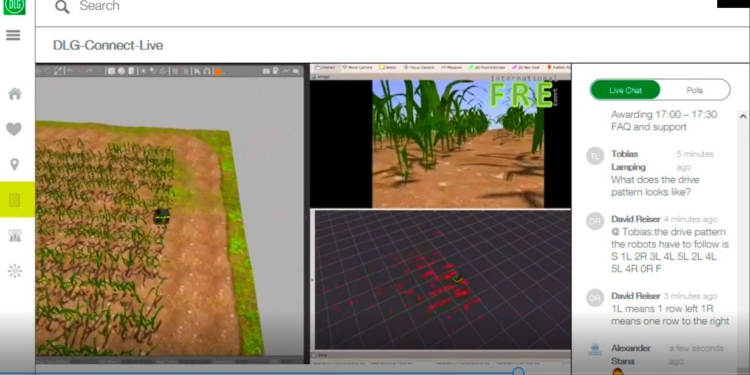Click the name Tobias Lamping in chat
The image size is (750, 375).
pos(629,160)
